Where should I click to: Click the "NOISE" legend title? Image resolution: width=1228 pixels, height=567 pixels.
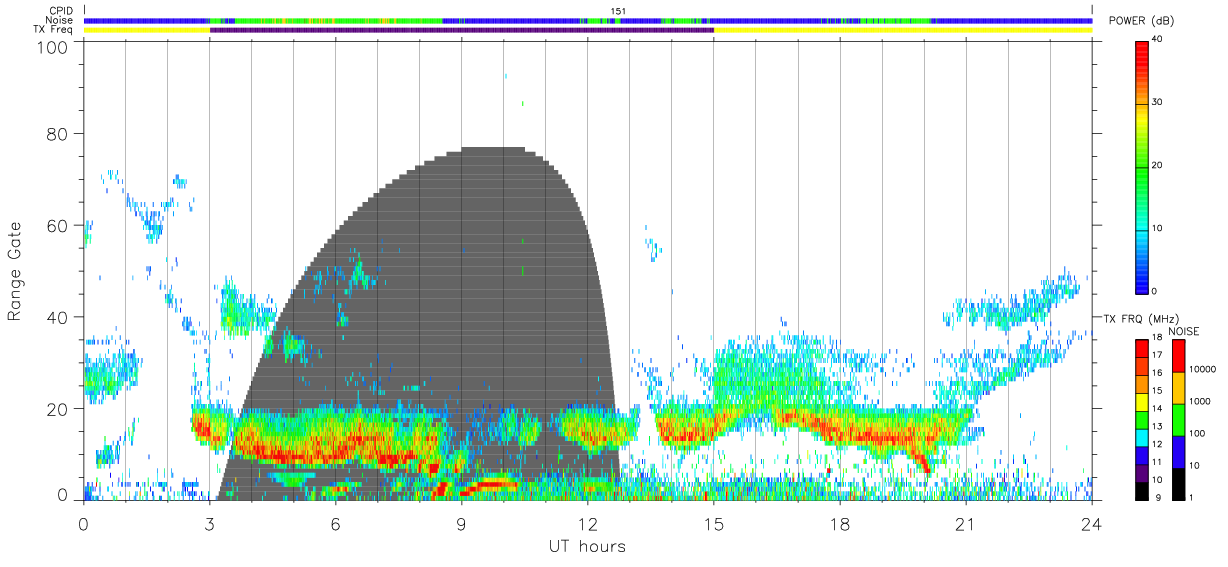coord(1184,331)
